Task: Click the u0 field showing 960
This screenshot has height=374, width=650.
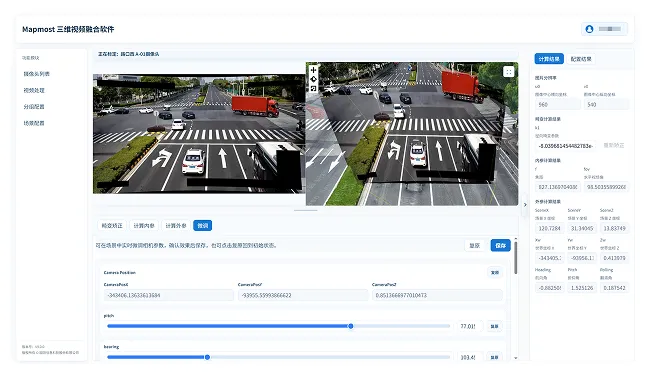Action: coord(558,104)
